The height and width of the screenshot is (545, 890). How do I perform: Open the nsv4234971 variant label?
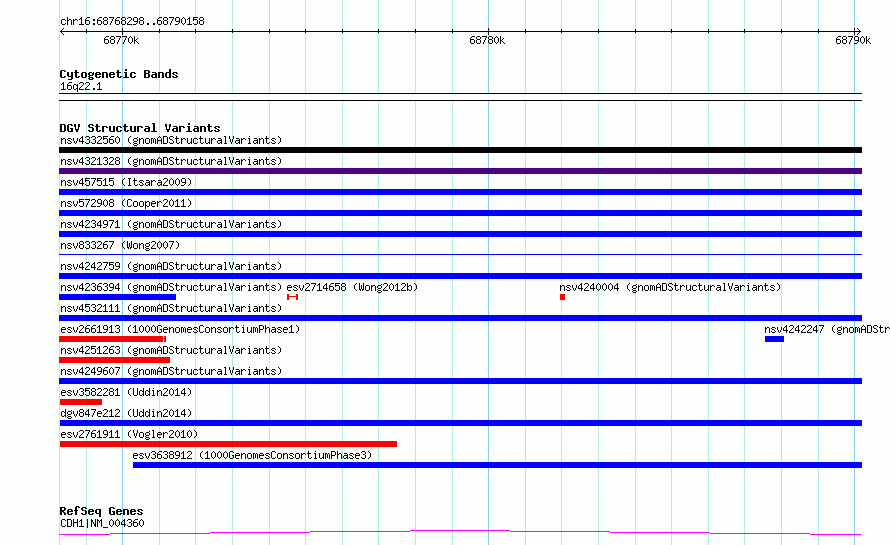tap(171, 224)
